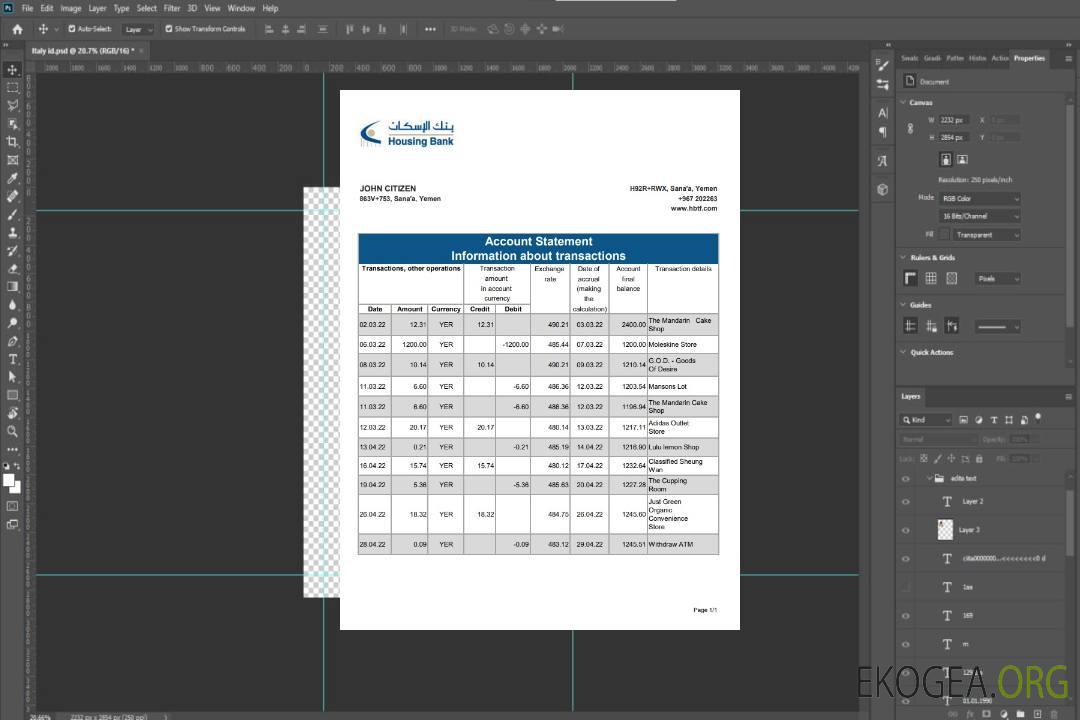
Task: Disable Show Transform Controls checkbox
Action: coord(169,29)
